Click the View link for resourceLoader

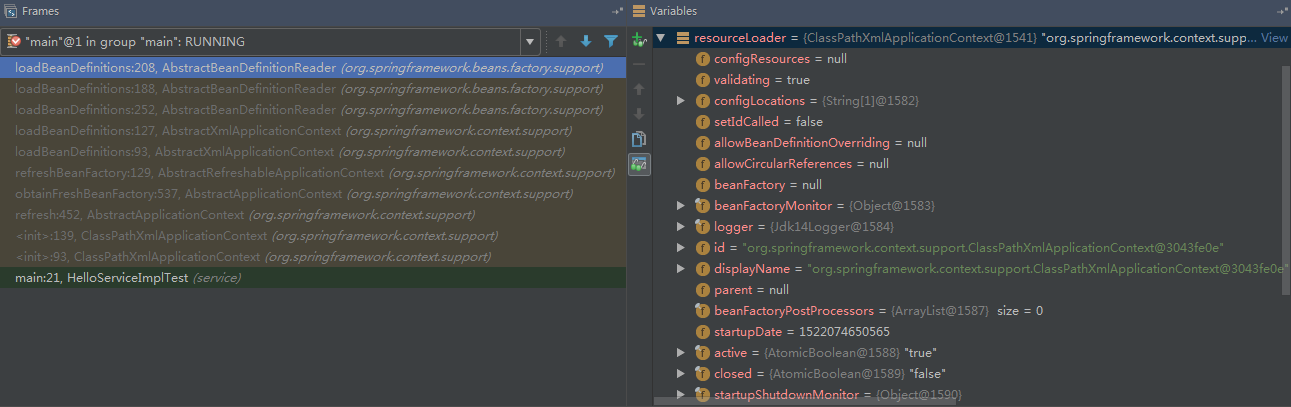(1274, 38)
